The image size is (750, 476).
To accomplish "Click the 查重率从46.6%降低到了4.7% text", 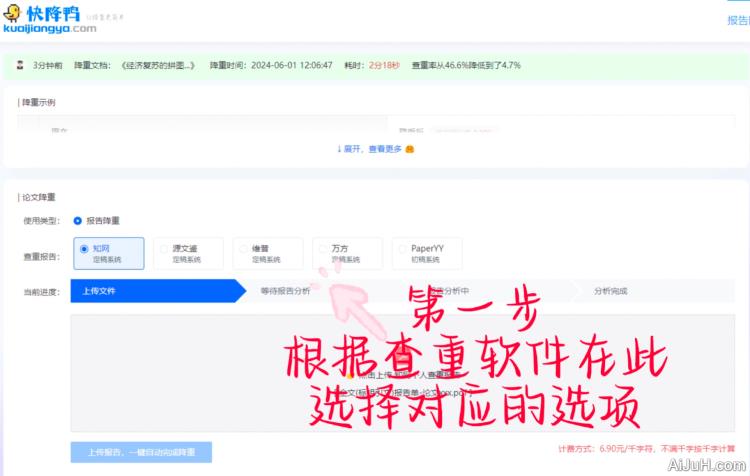I will coord(466,65).
